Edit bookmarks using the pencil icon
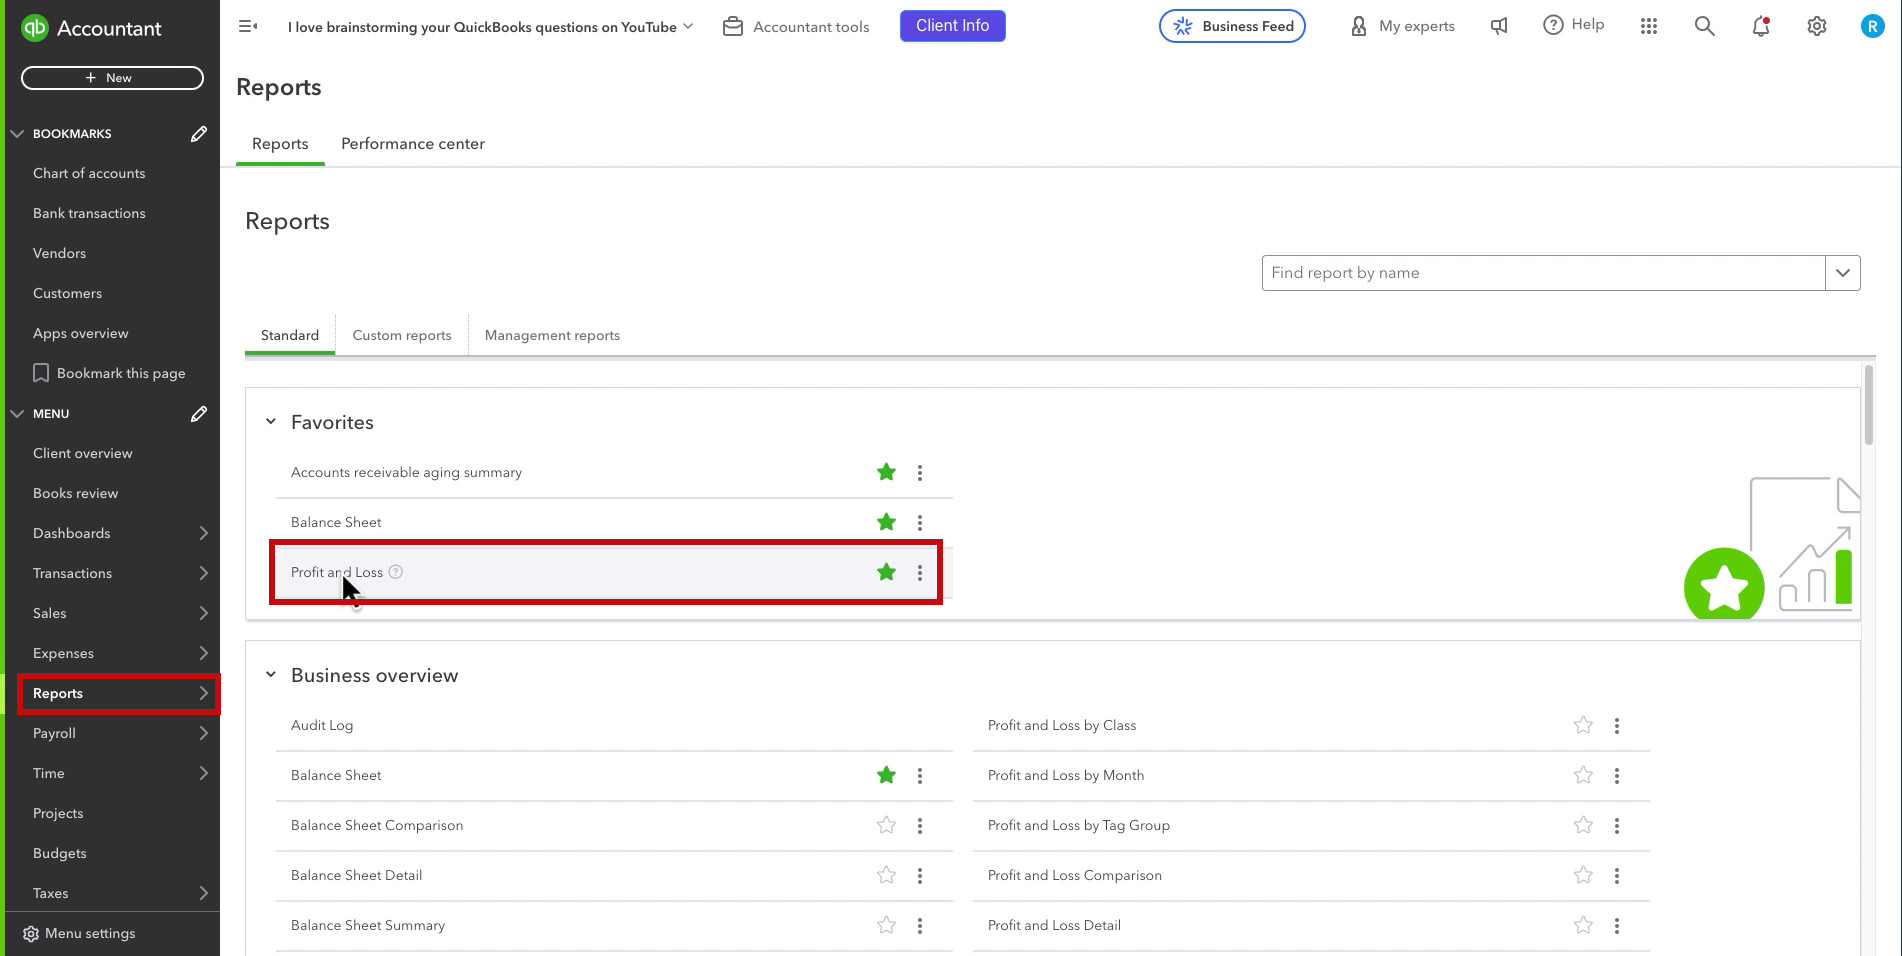1902x956 pixels. coord(199,133)
